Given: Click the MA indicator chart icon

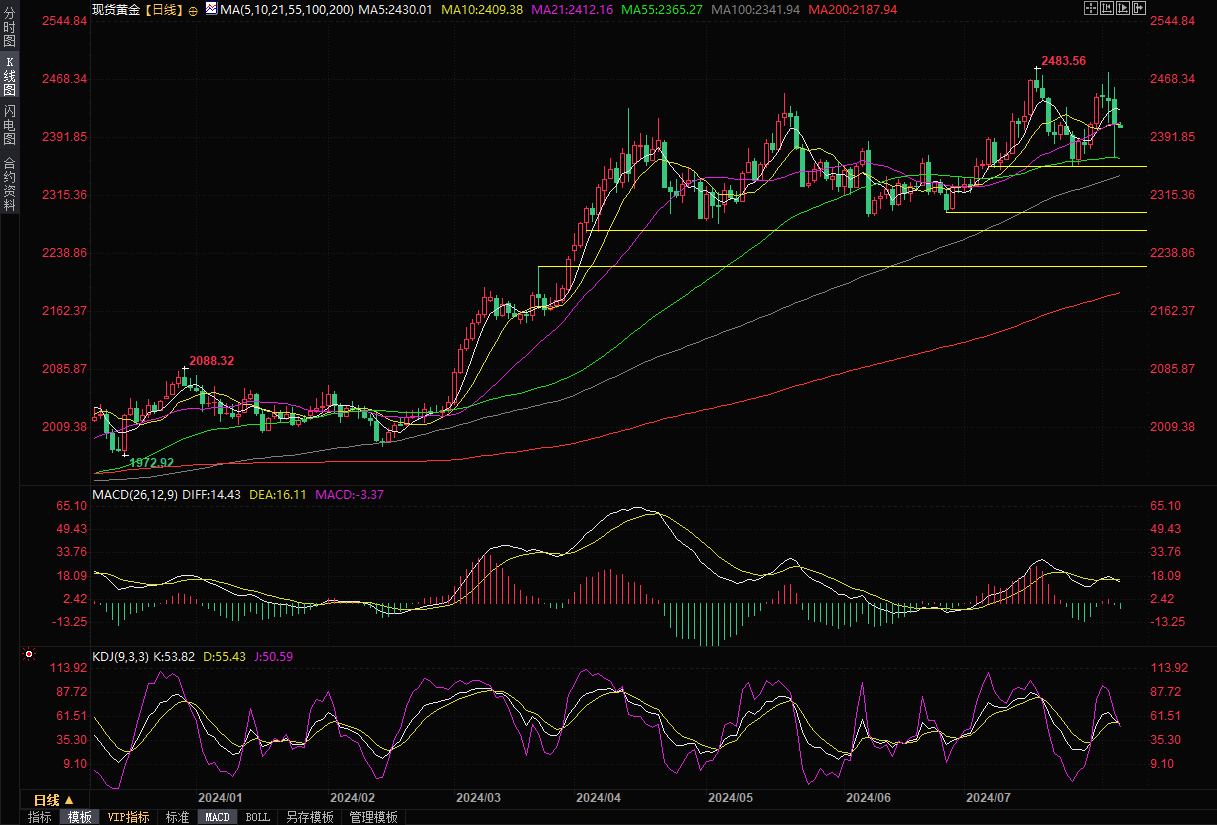Looking at the screenshot, I should coord(210,9).
